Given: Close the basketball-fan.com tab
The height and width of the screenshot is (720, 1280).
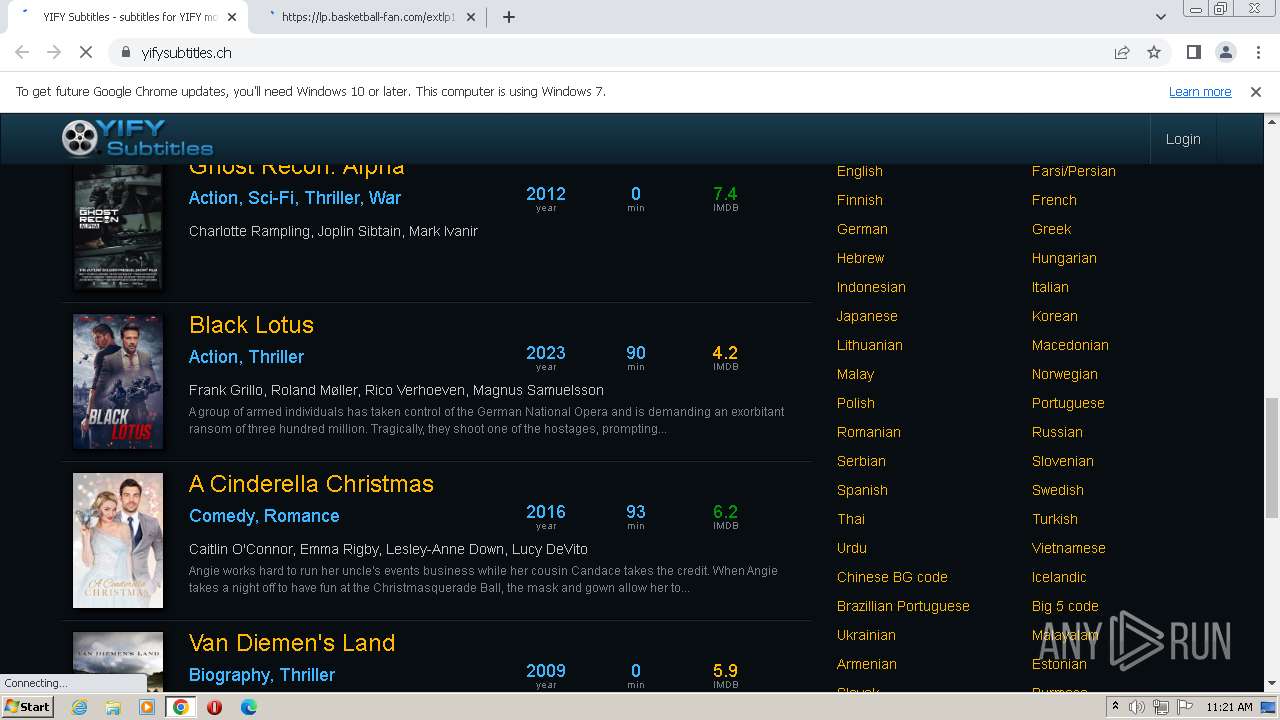Looking at the screenshot, I should (x=471, y=17).
